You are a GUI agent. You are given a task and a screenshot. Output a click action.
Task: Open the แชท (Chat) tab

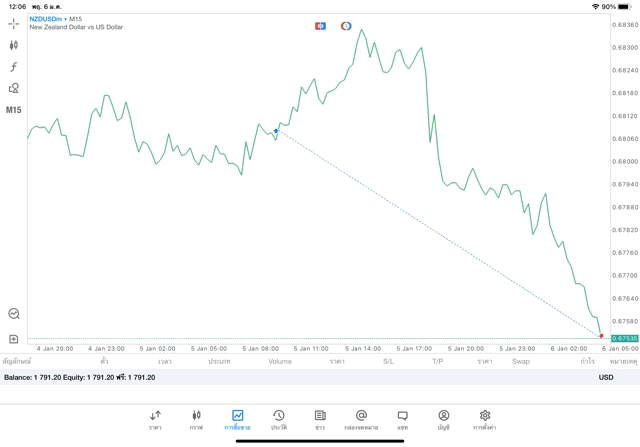402,420
